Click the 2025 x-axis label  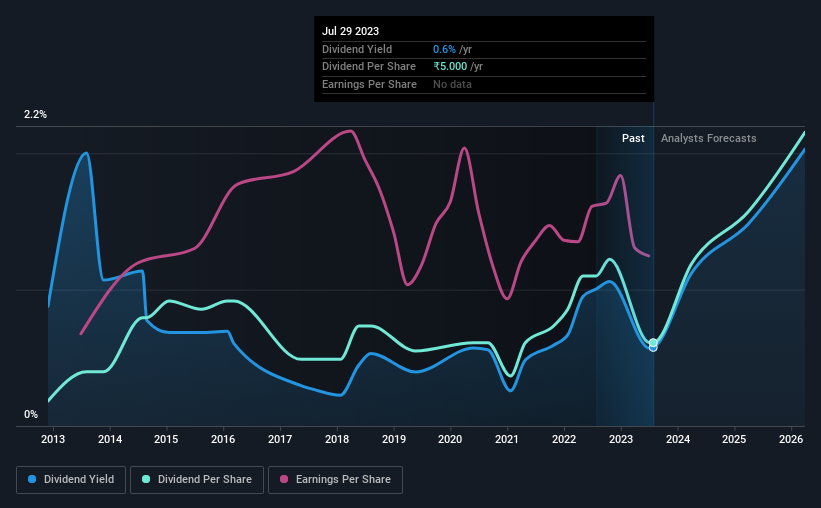tap(734, 439)
